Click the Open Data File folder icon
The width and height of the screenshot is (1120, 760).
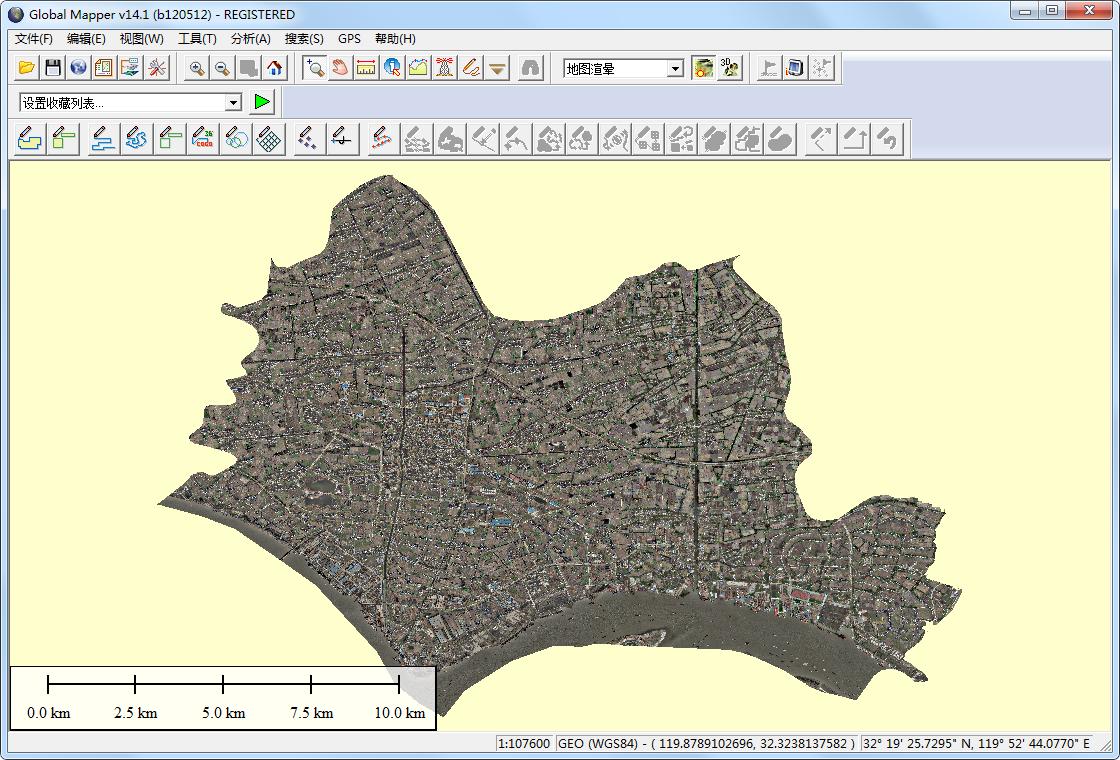point(27,68)
